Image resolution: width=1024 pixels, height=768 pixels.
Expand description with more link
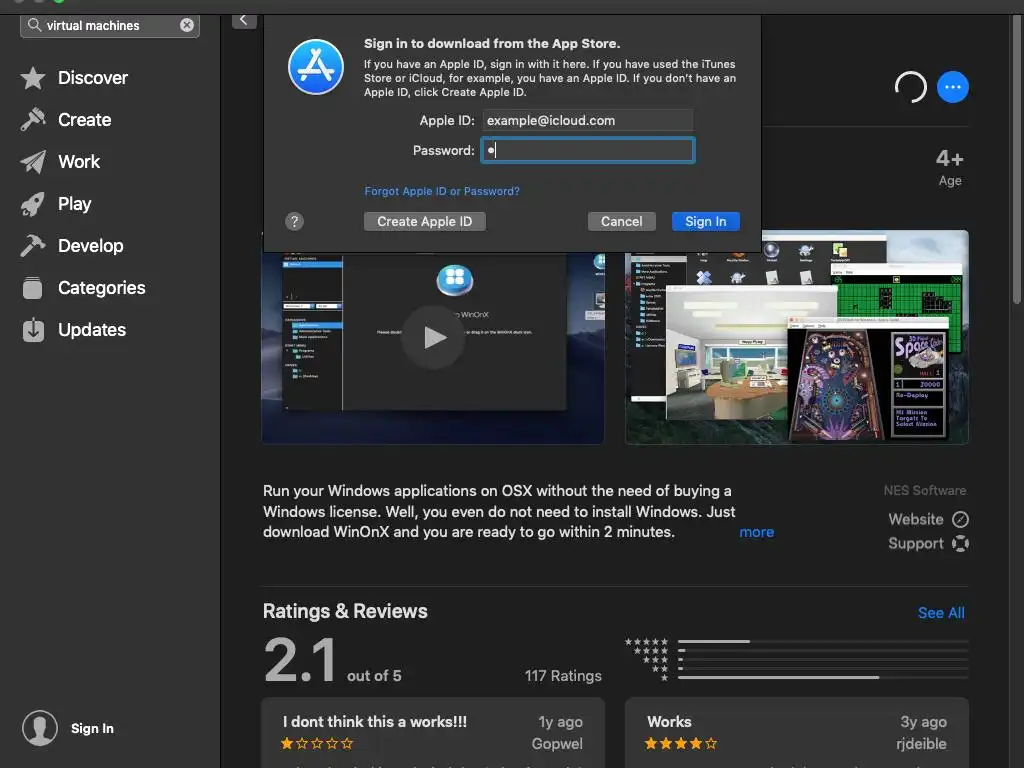756,532
